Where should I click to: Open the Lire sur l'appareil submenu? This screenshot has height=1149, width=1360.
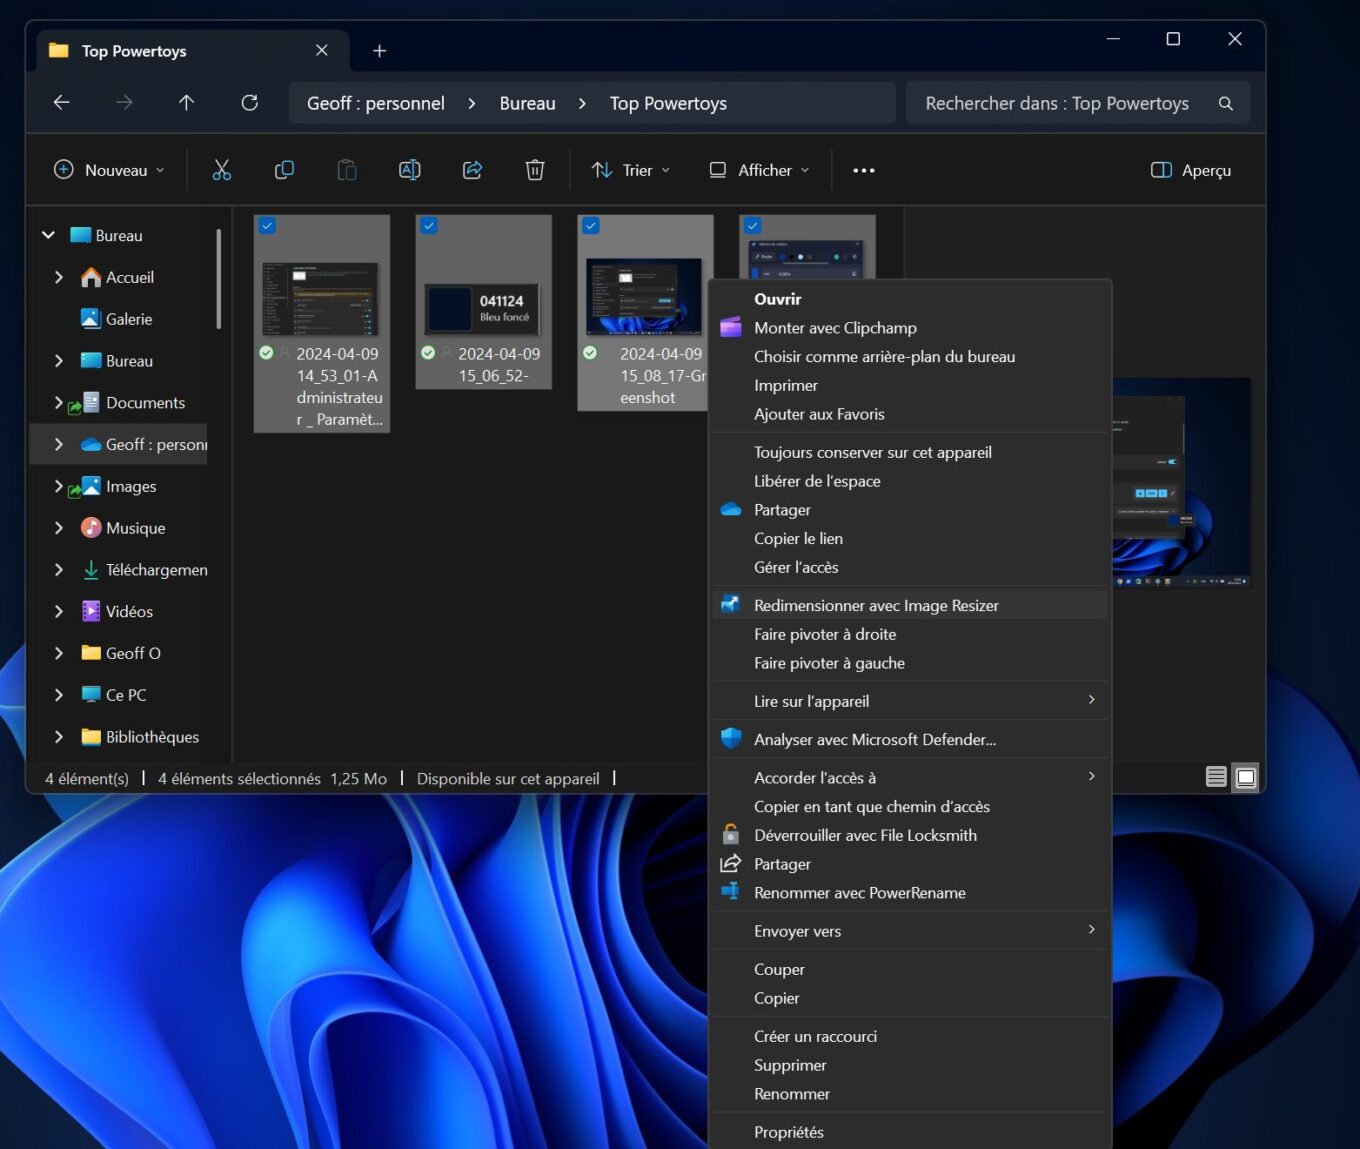tap(910, 701)
